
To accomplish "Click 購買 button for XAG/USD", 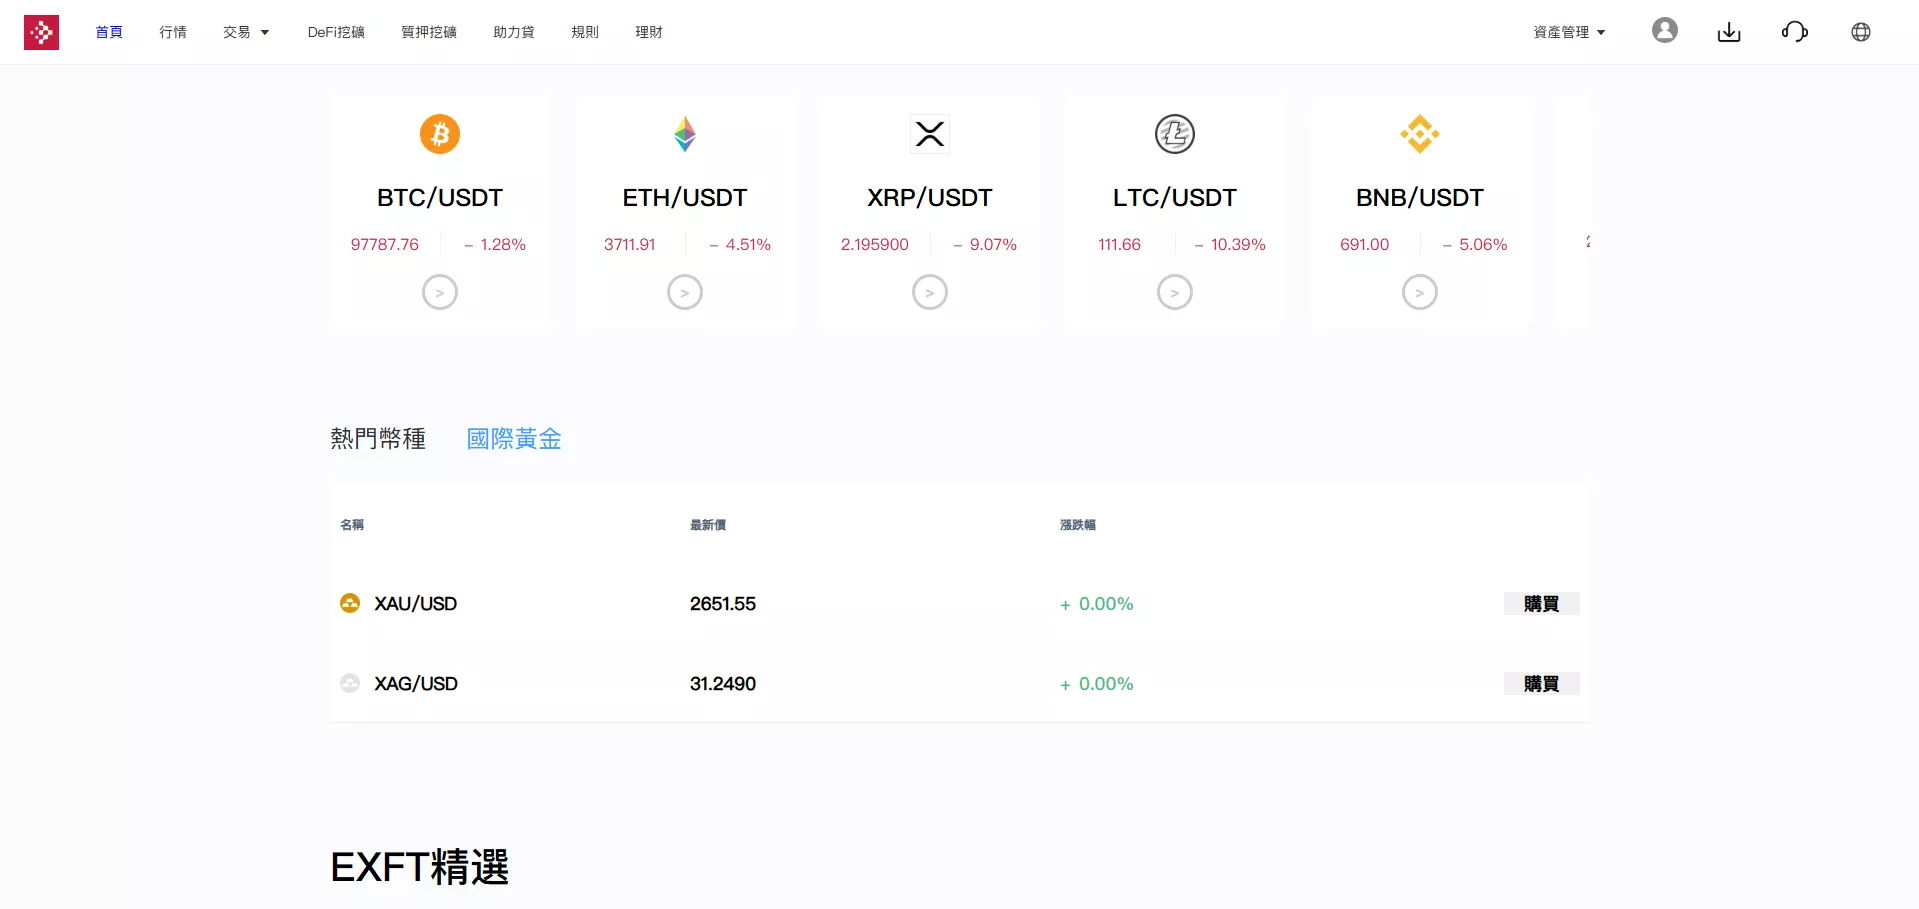I will tap(1540, 683).
